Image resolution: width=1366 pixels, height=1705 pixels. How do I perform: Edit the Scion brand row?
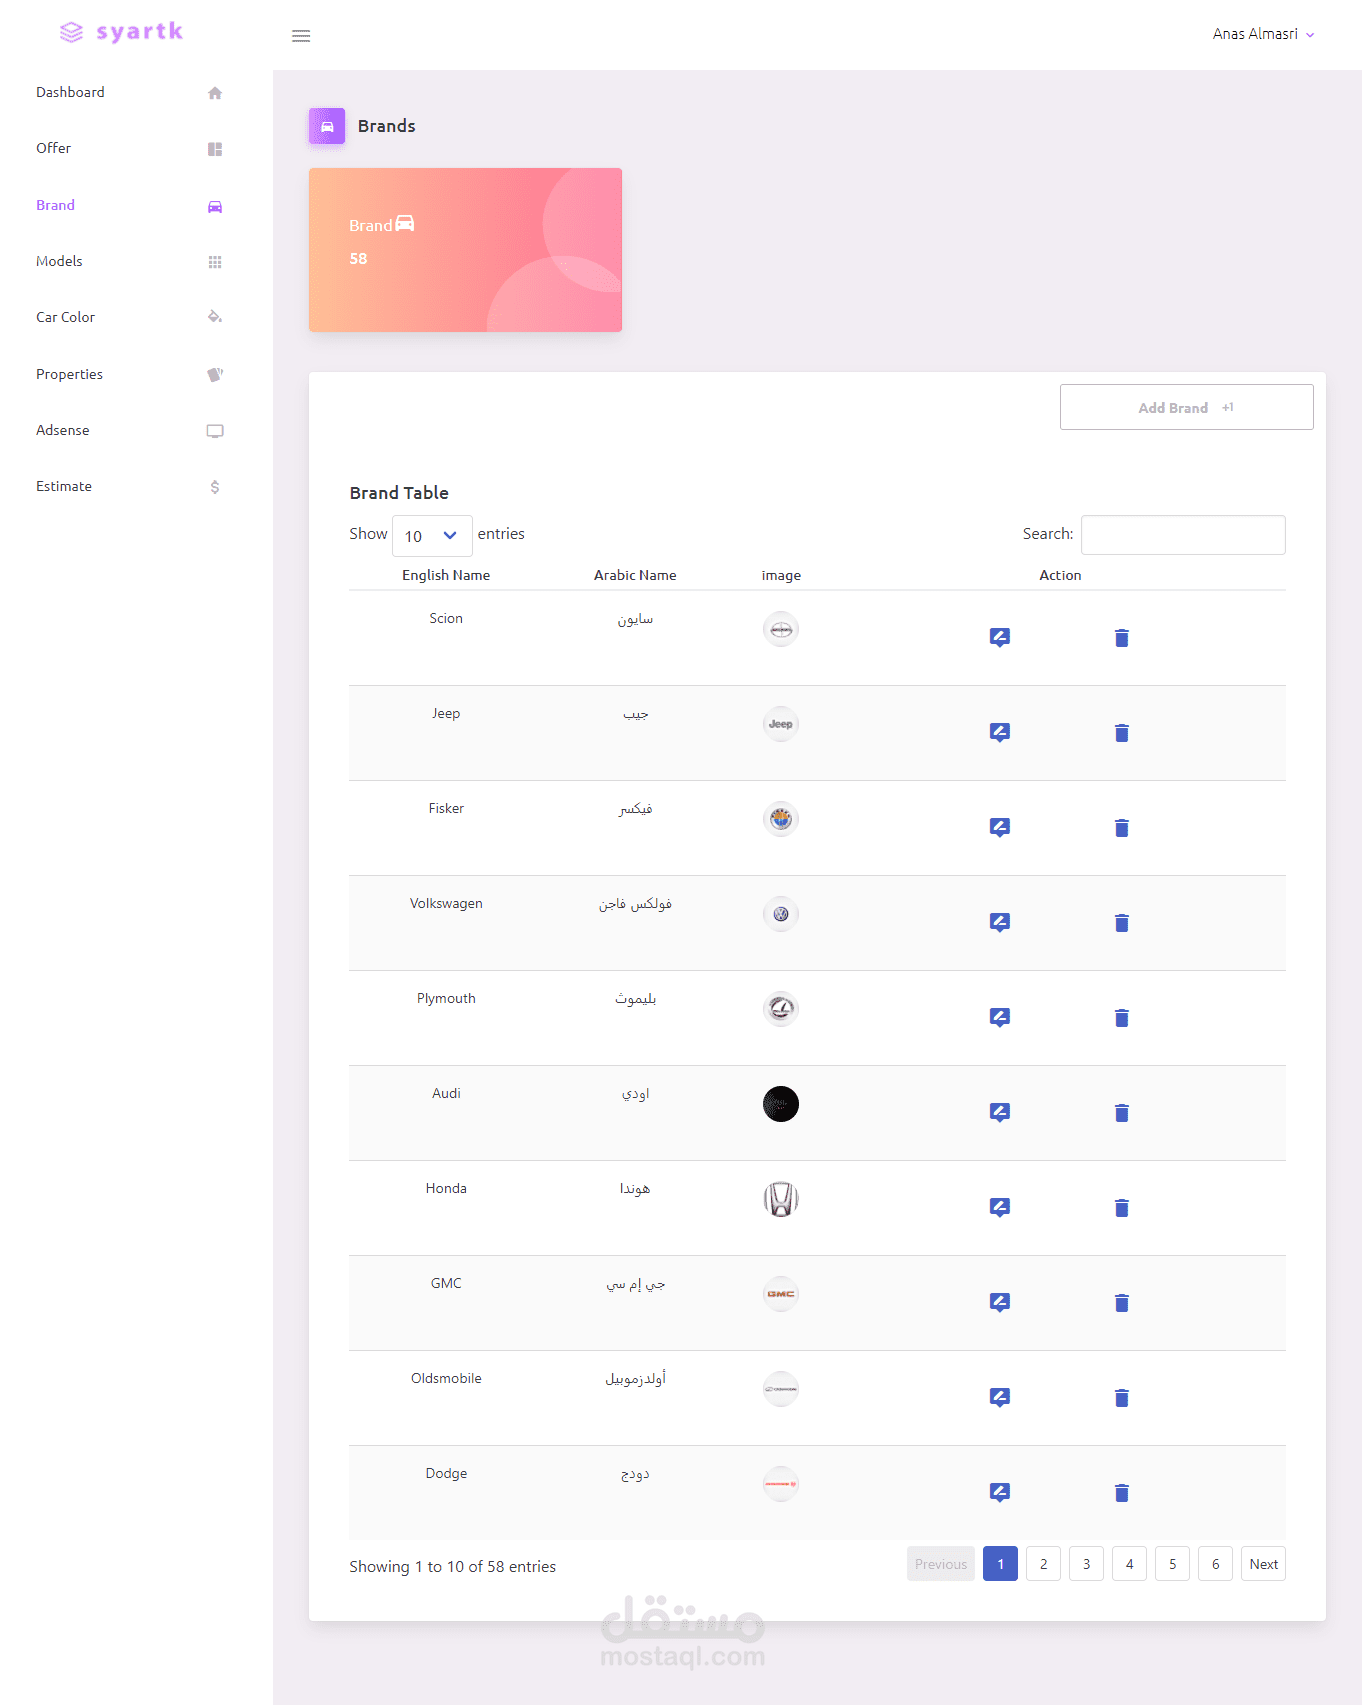click(x=1000, y=637)
